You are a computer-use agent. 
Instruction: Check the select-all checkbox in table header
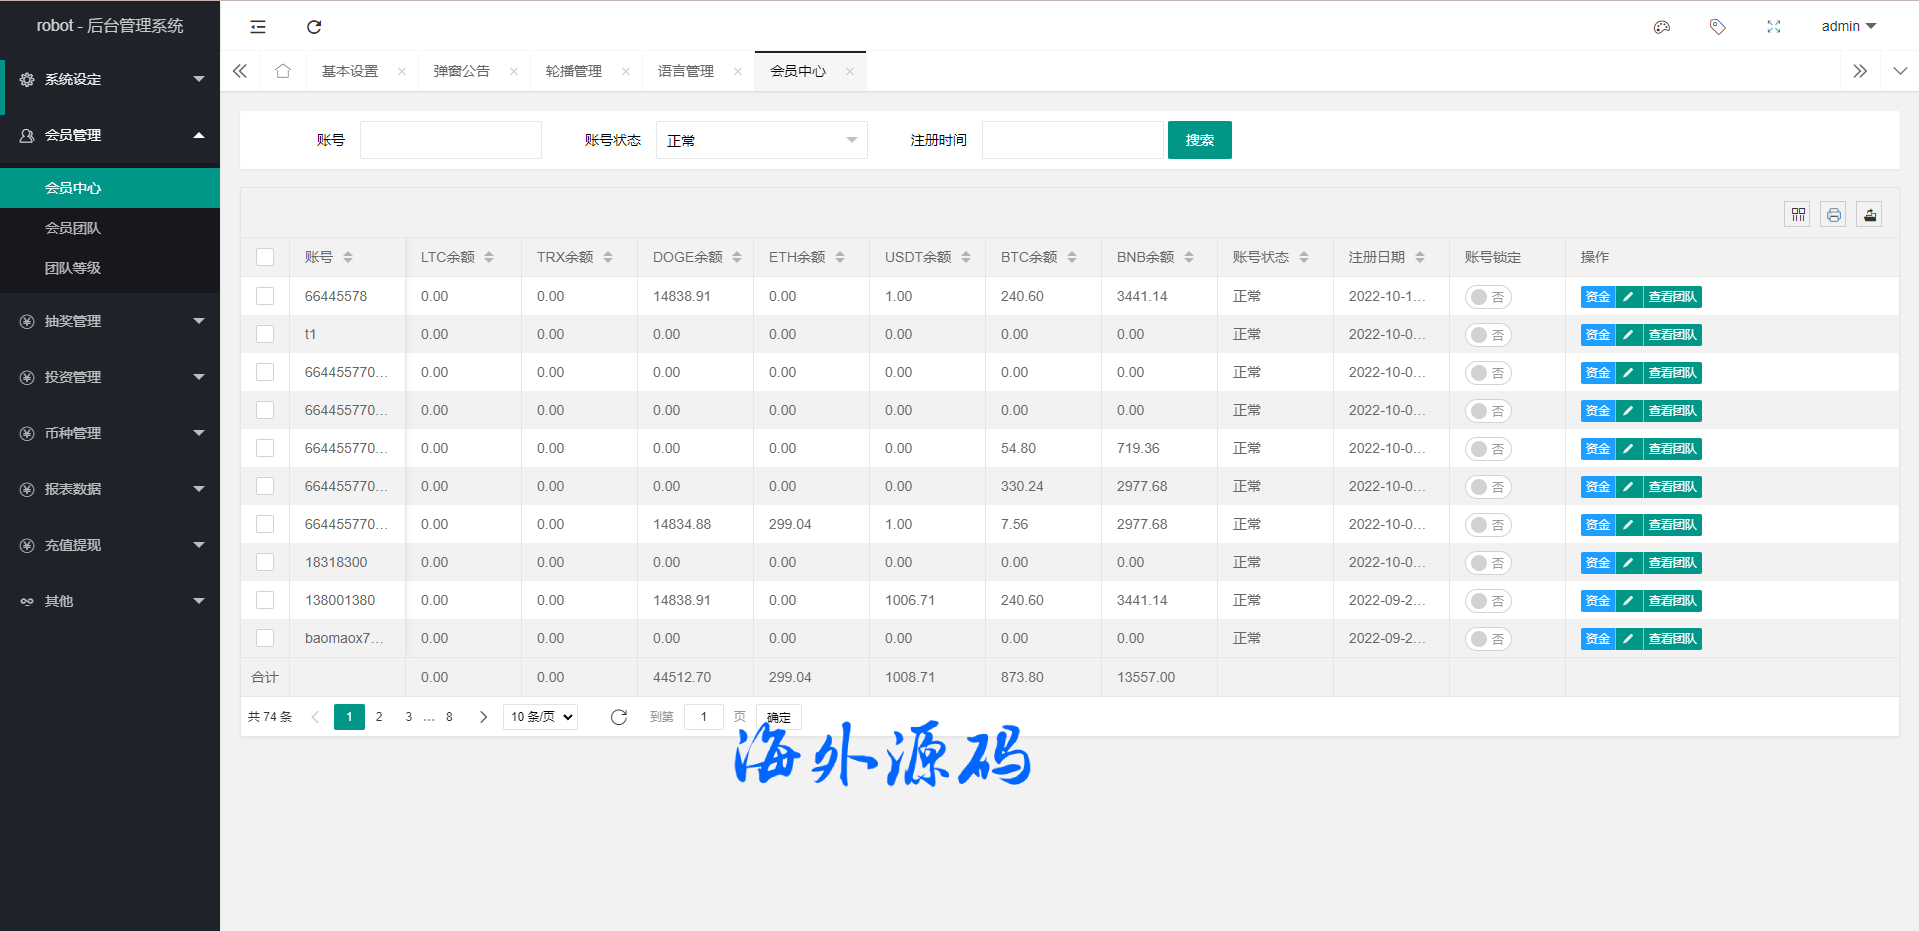(x=265, y=257)
